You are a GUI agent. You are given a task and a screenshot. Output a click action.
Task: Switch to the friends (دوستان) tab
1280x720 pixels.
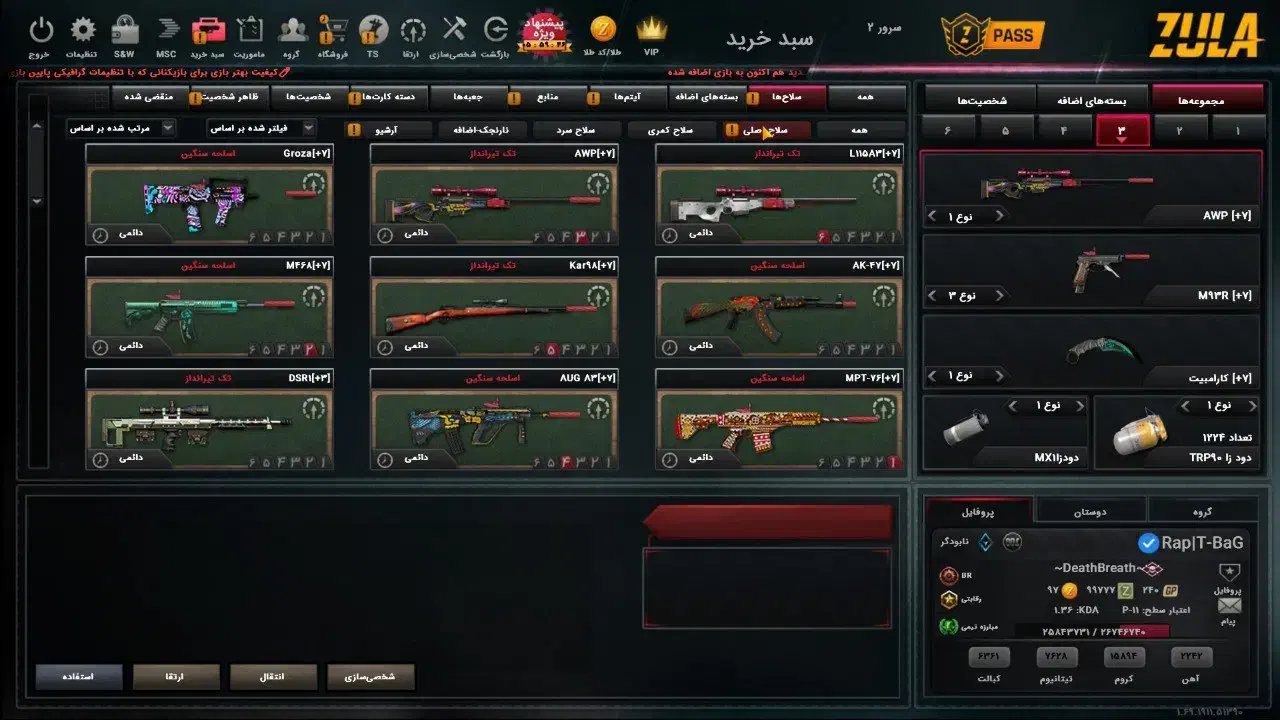(x=1090, y=510)
